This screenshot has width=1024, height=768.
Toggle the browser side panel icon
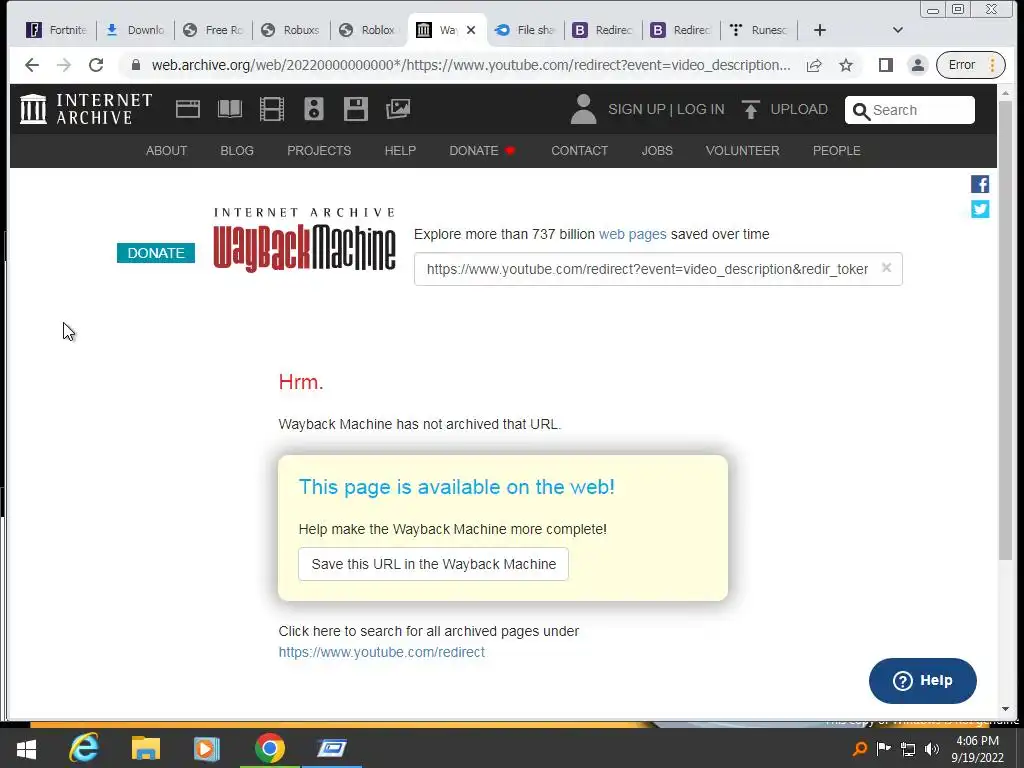point(886,65)
